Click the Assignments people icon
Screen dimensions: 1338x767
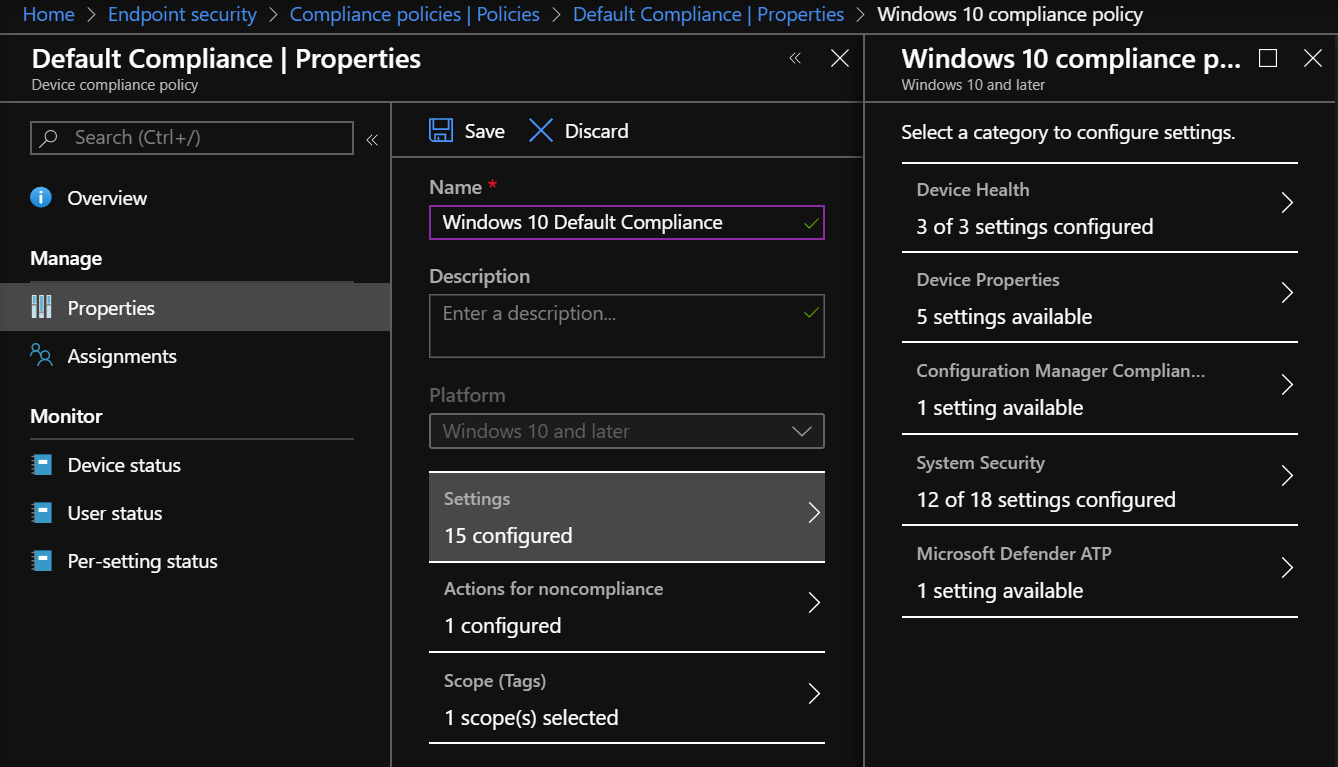(41, 355)
